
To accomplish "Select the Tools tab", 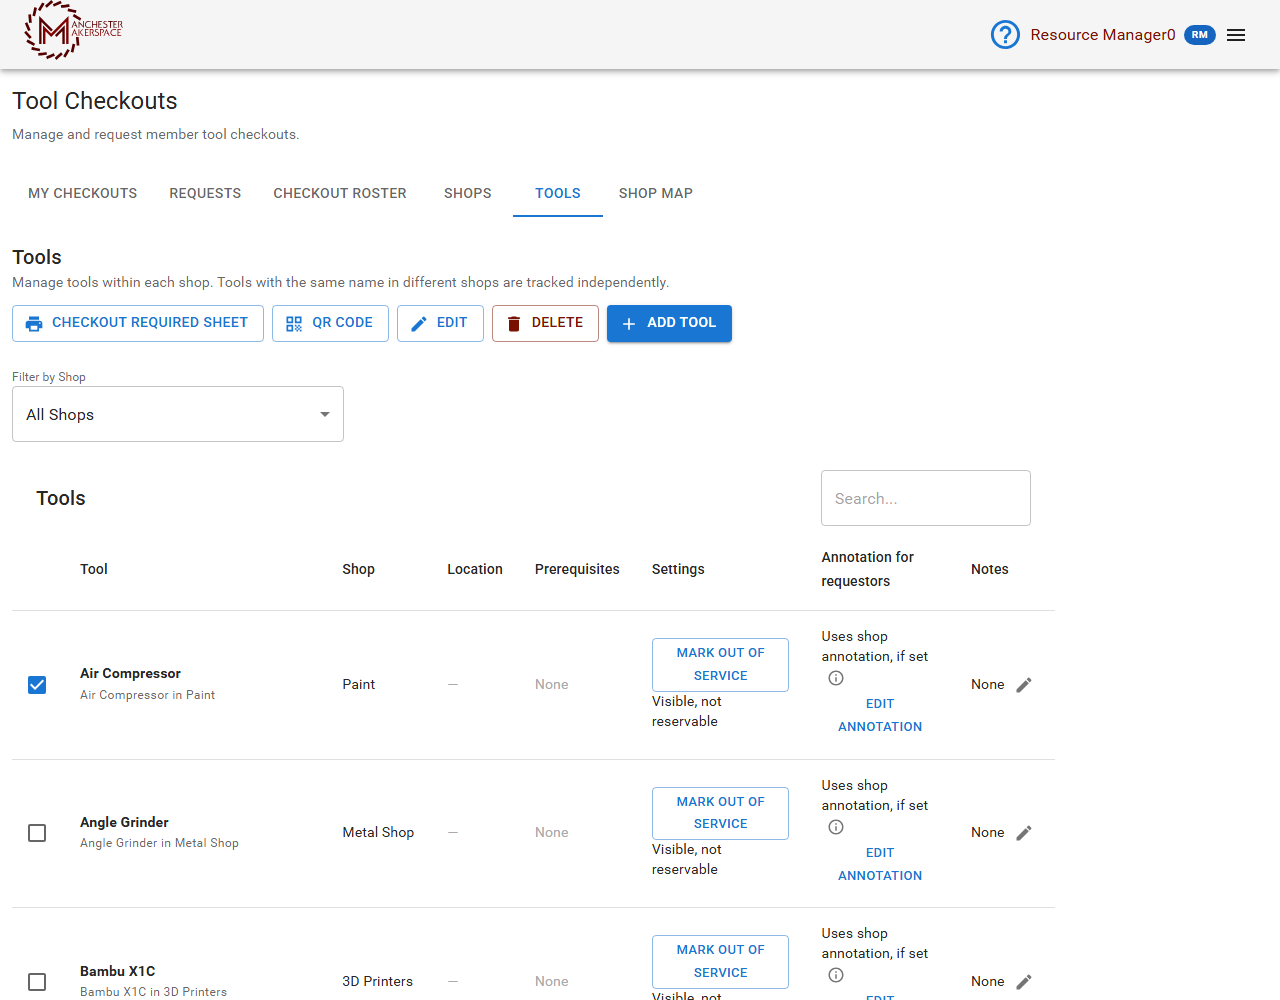I will click(x=558, y=193).
